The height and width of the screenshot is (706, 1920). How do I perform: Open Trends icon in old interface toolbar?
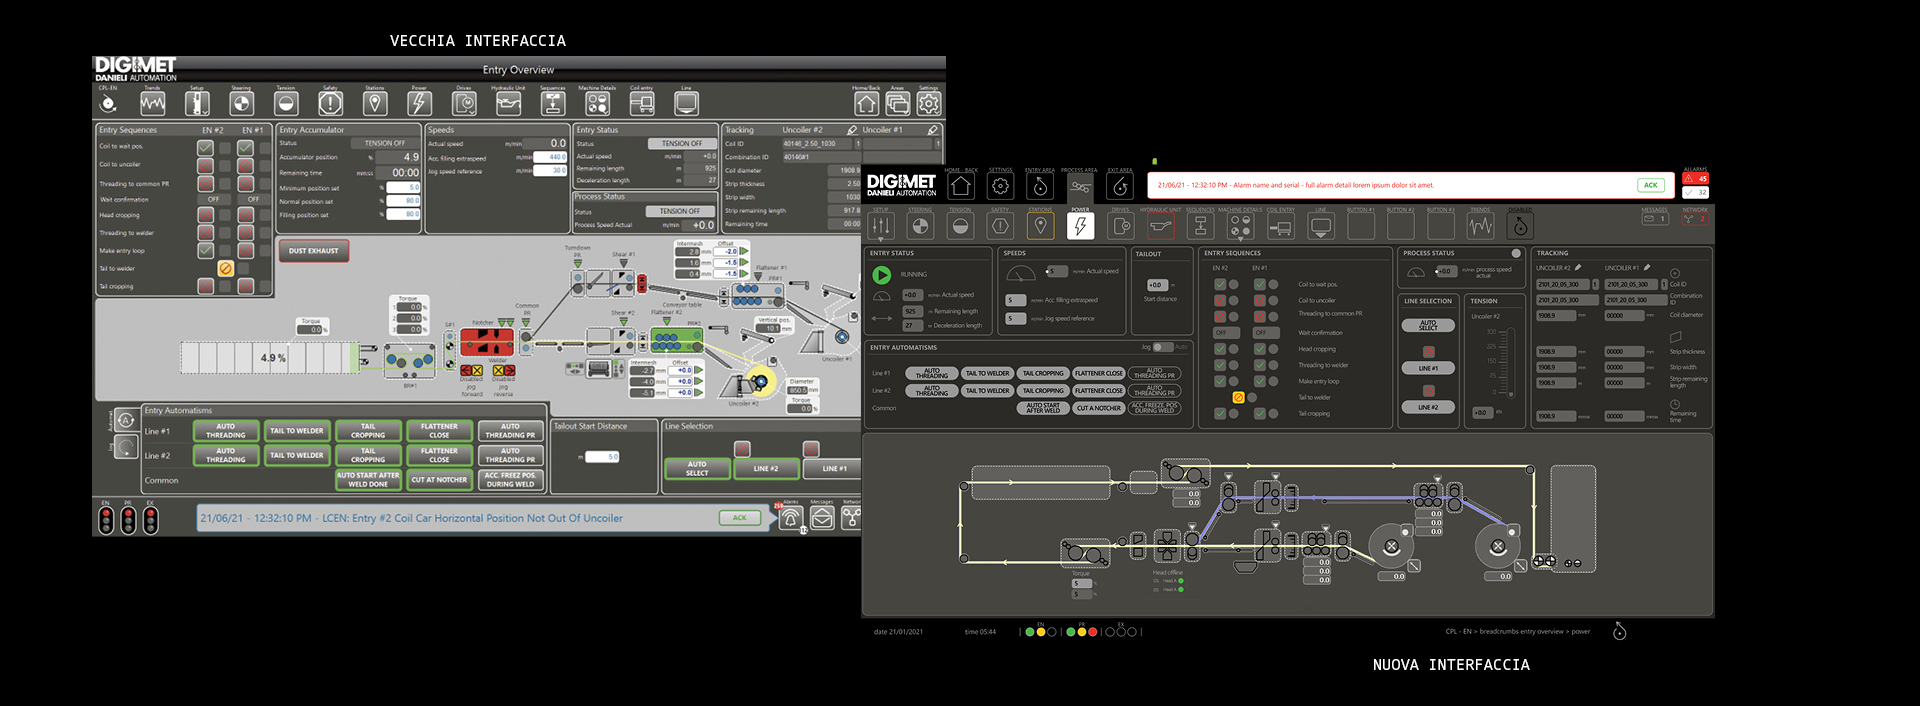pyautogui.click(x=153, y=103)
